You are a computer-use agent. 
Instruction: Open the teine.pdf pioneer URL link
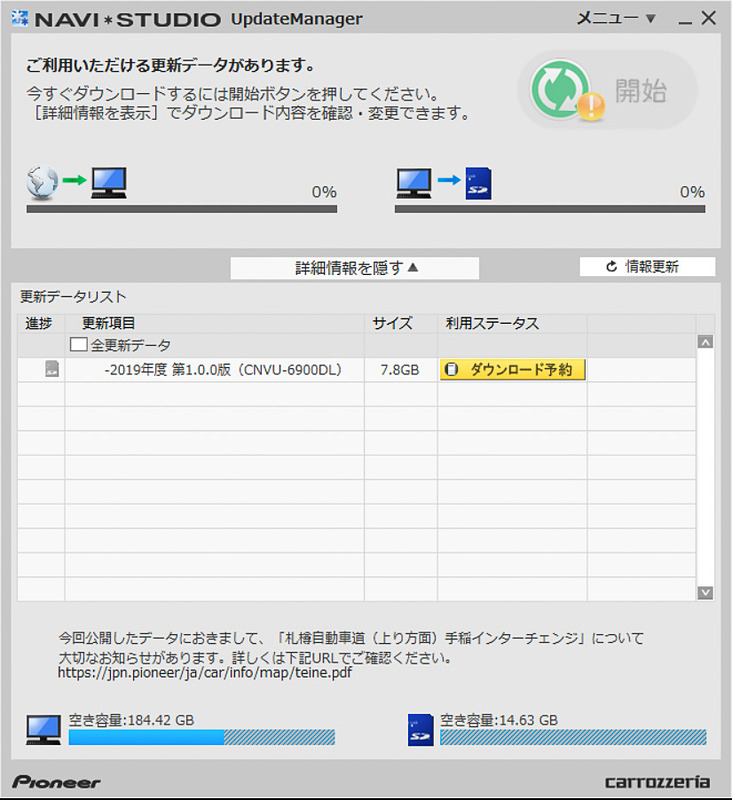point(205,672)
